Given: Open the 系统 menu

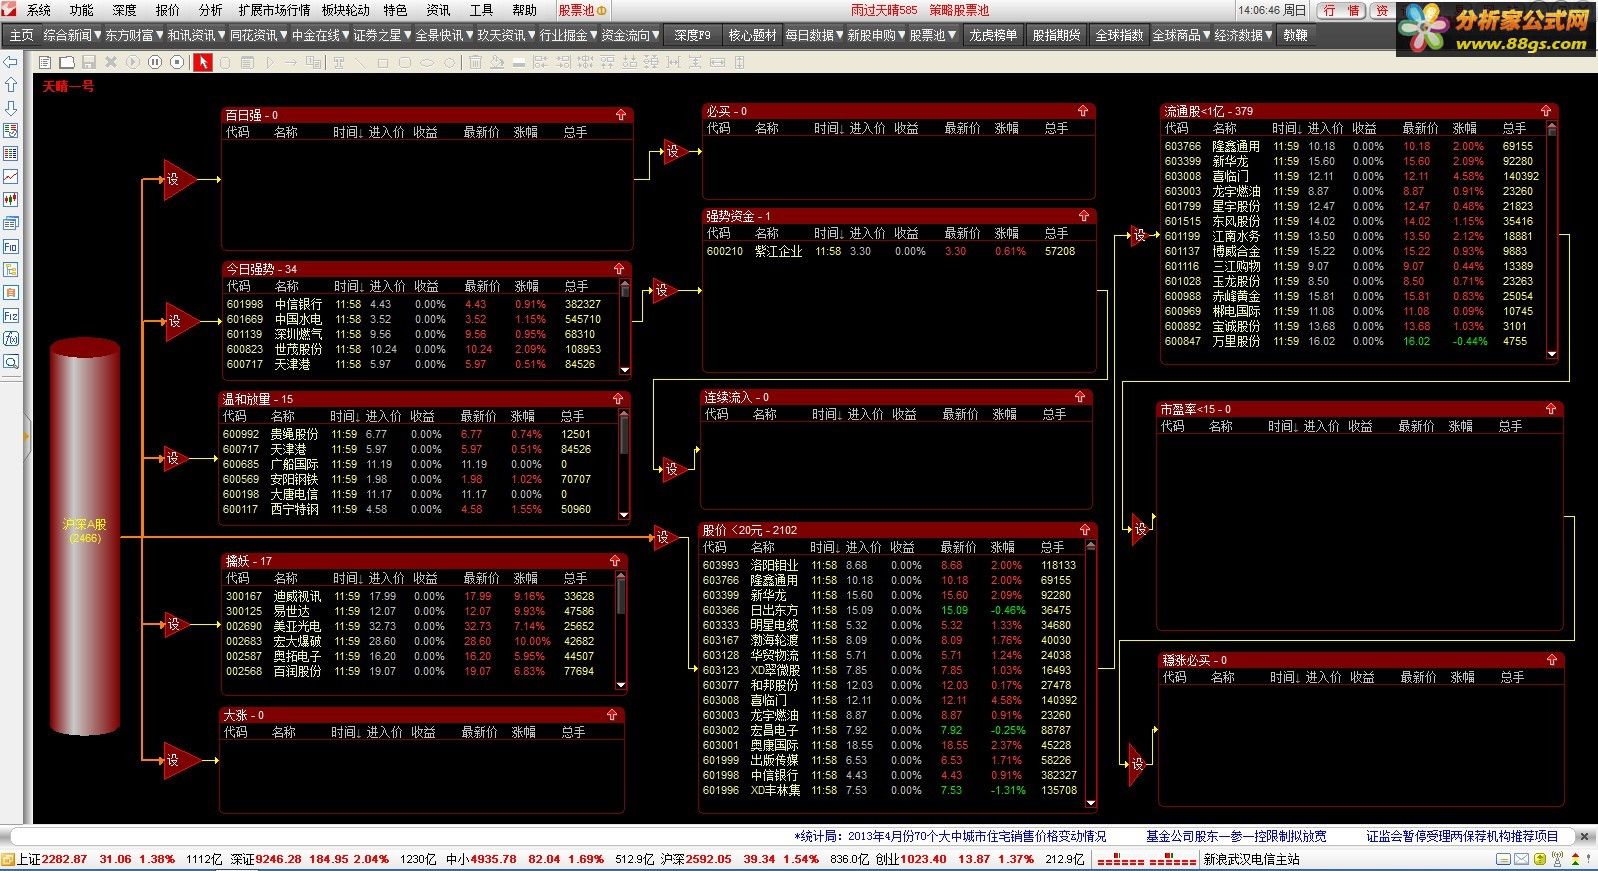Looking at the screenshot, I should [x=39, y=10].
